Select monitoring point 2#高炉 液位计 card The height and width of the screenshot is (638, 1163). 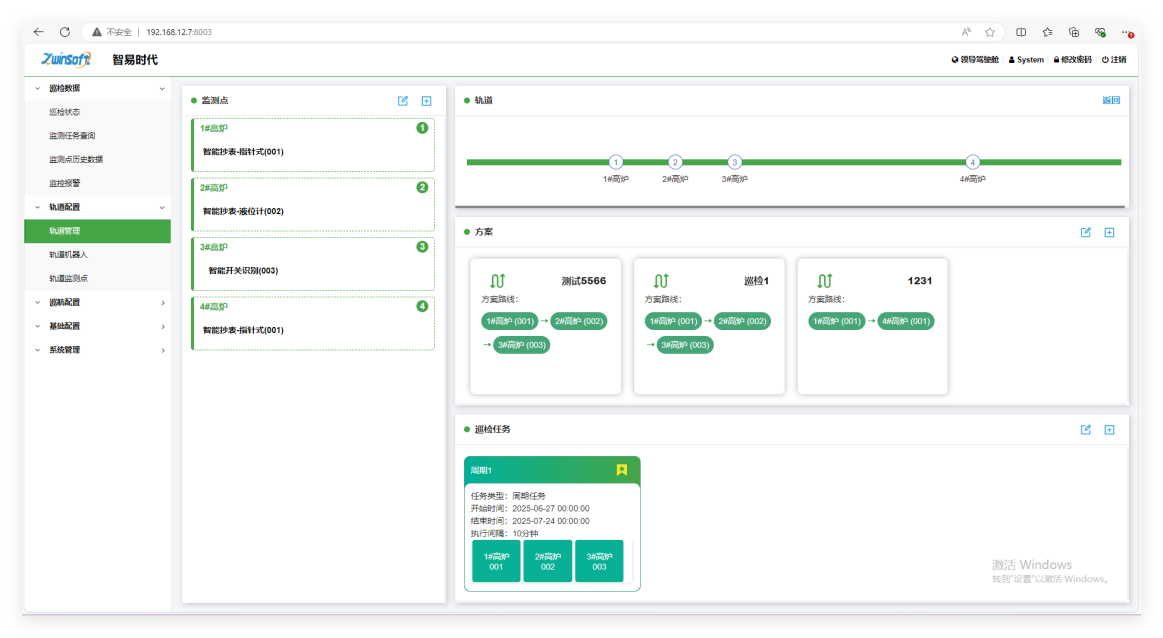click(x=313, y=204)
